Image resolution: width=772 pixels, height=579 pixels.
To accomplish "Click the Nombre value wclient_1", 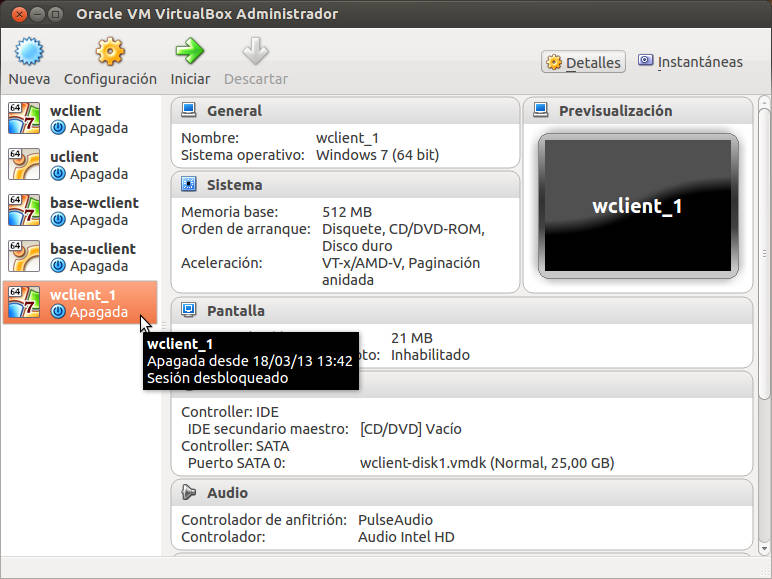I will (x=347, y=138).
